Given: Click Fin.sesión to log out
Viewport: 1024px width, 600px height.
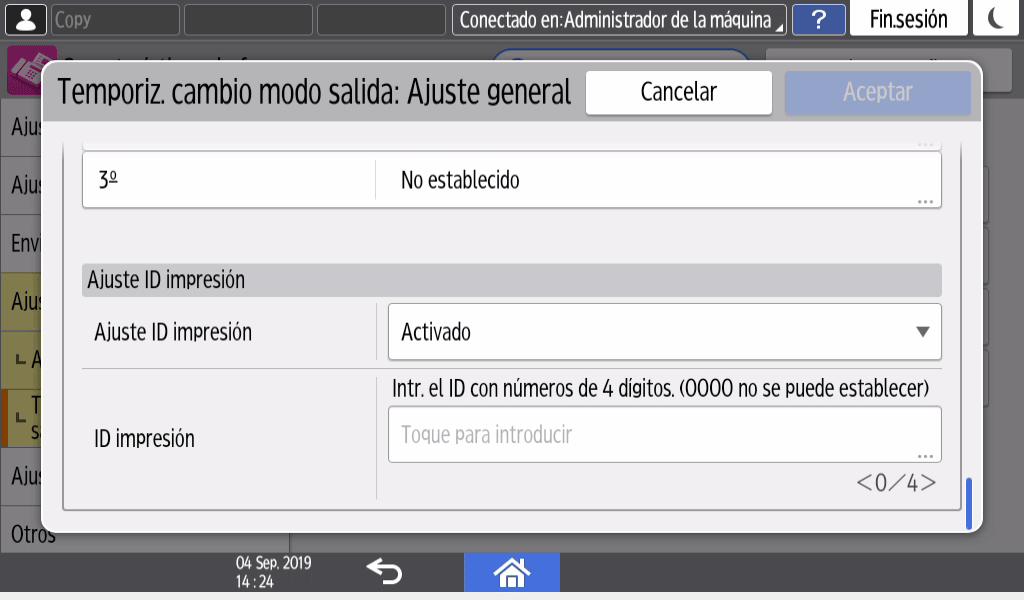Looking at the screenshot, I should click(908, 20).
